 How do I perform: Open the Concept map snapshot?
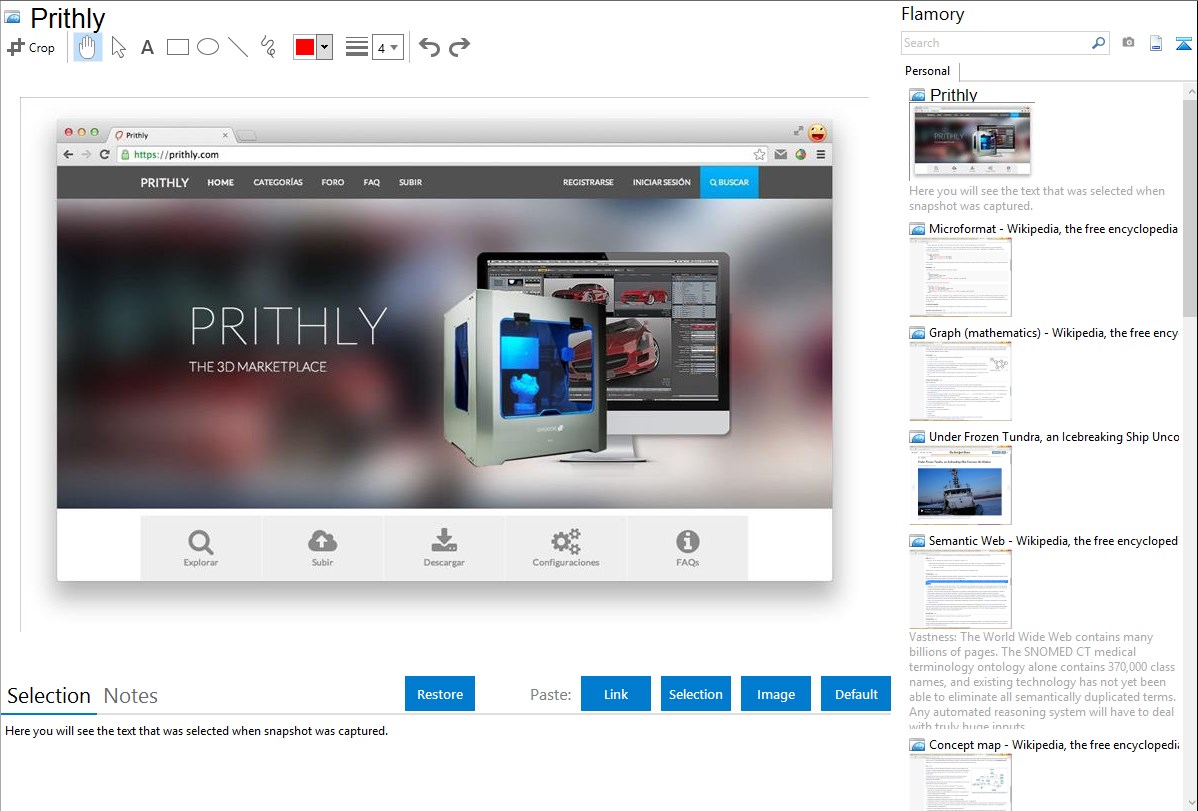coord(1053,744)
